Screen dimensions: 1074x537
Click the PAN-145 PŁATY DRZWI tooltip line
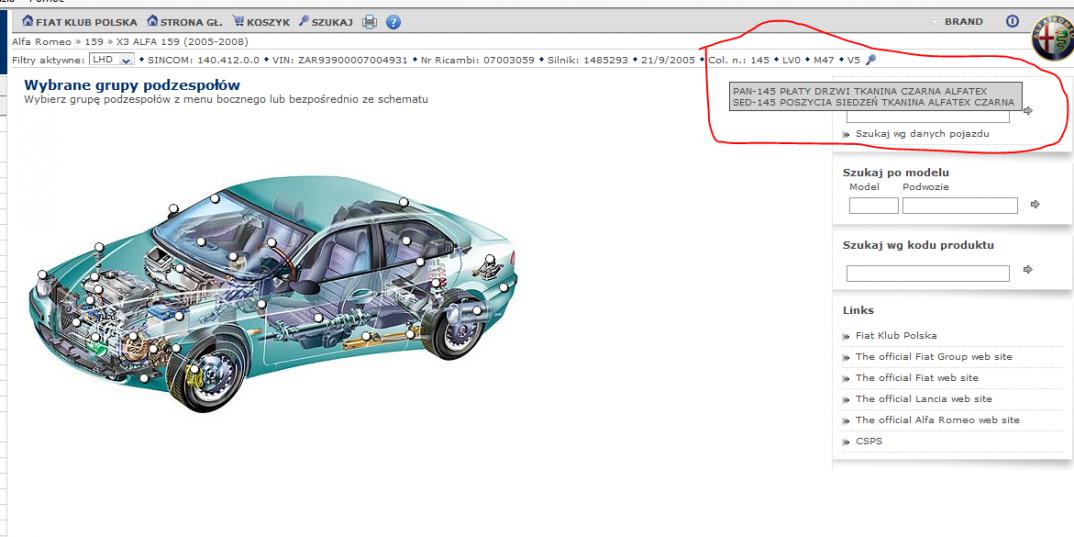[859, 91]
